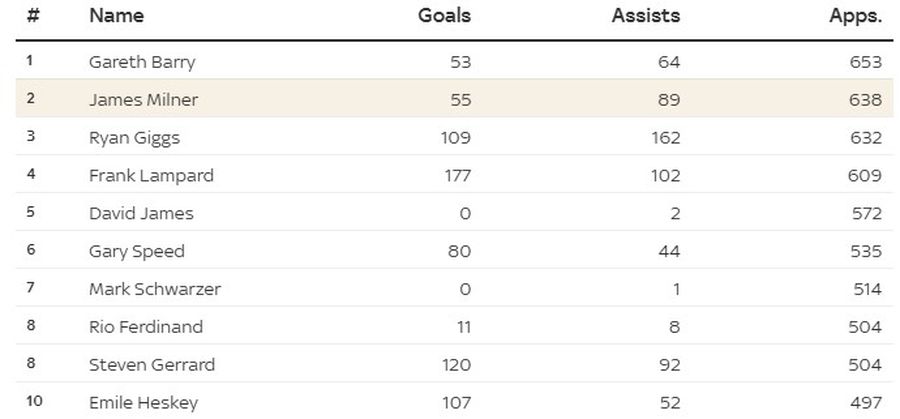This screenshot has height=419, width=900.
Task: Open Gareth Barry's player name
Action: pos(142,62)
